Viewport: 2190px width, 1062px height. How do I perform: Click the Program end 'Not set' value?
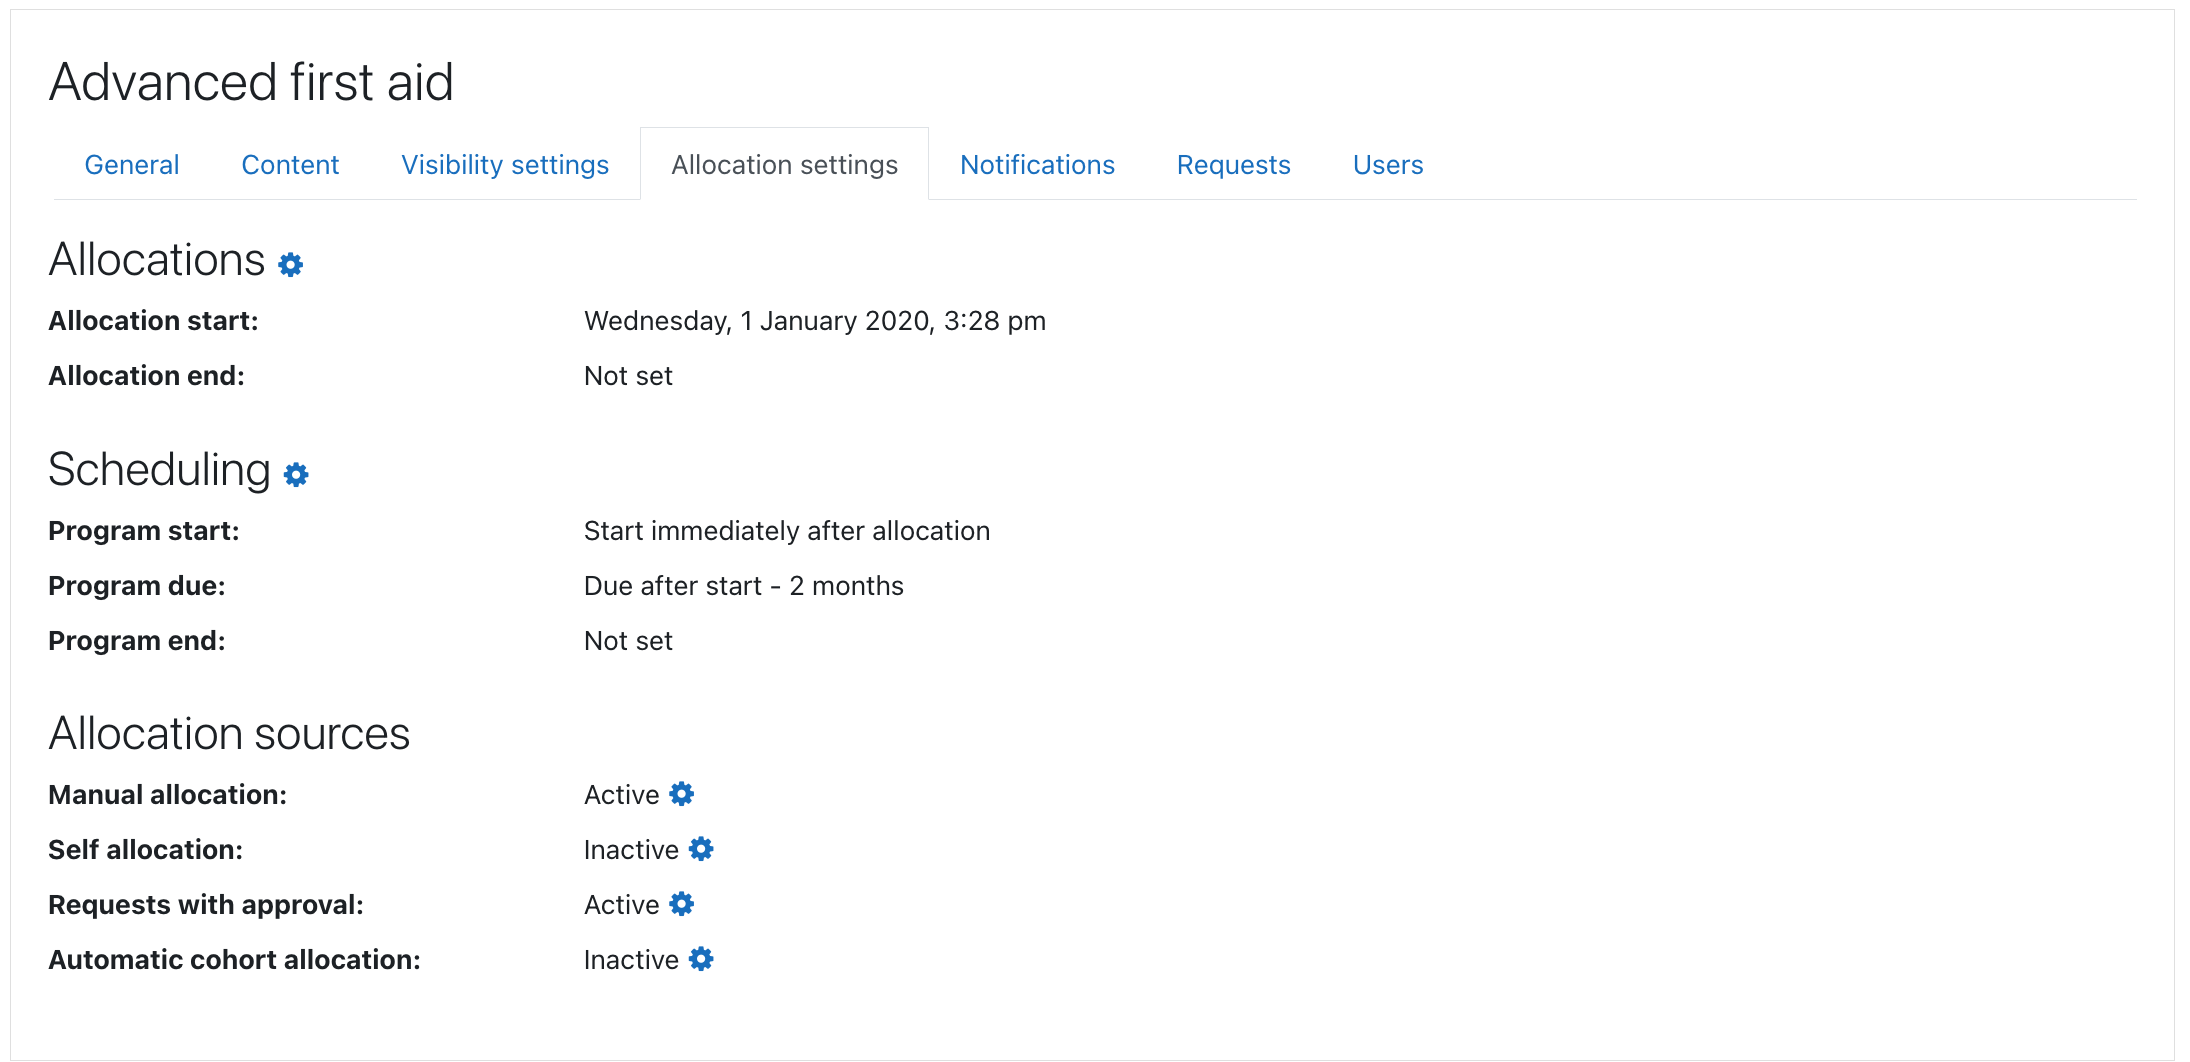(x=628, y=641)
